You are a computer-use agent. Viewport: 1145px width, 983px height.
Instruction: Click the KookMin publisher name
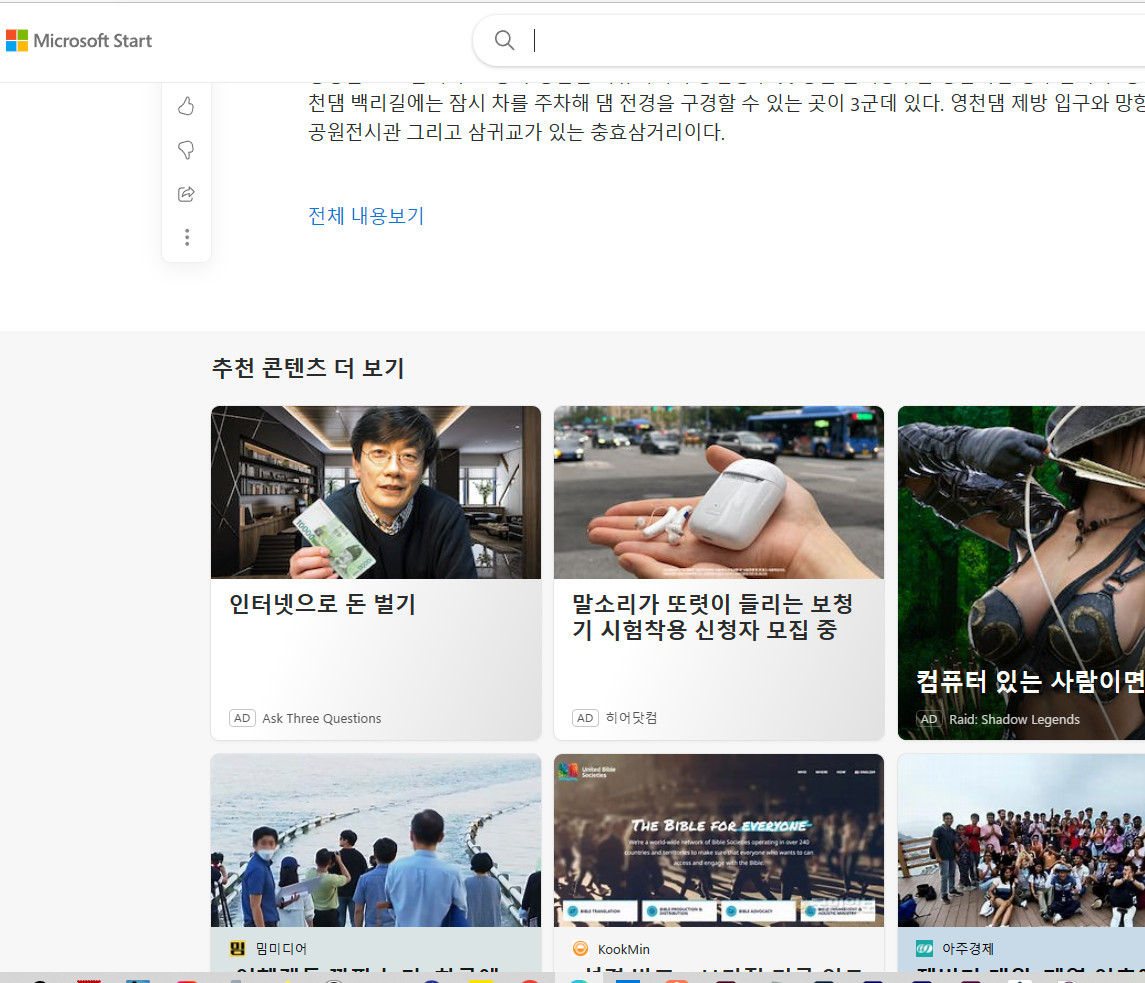624,949
